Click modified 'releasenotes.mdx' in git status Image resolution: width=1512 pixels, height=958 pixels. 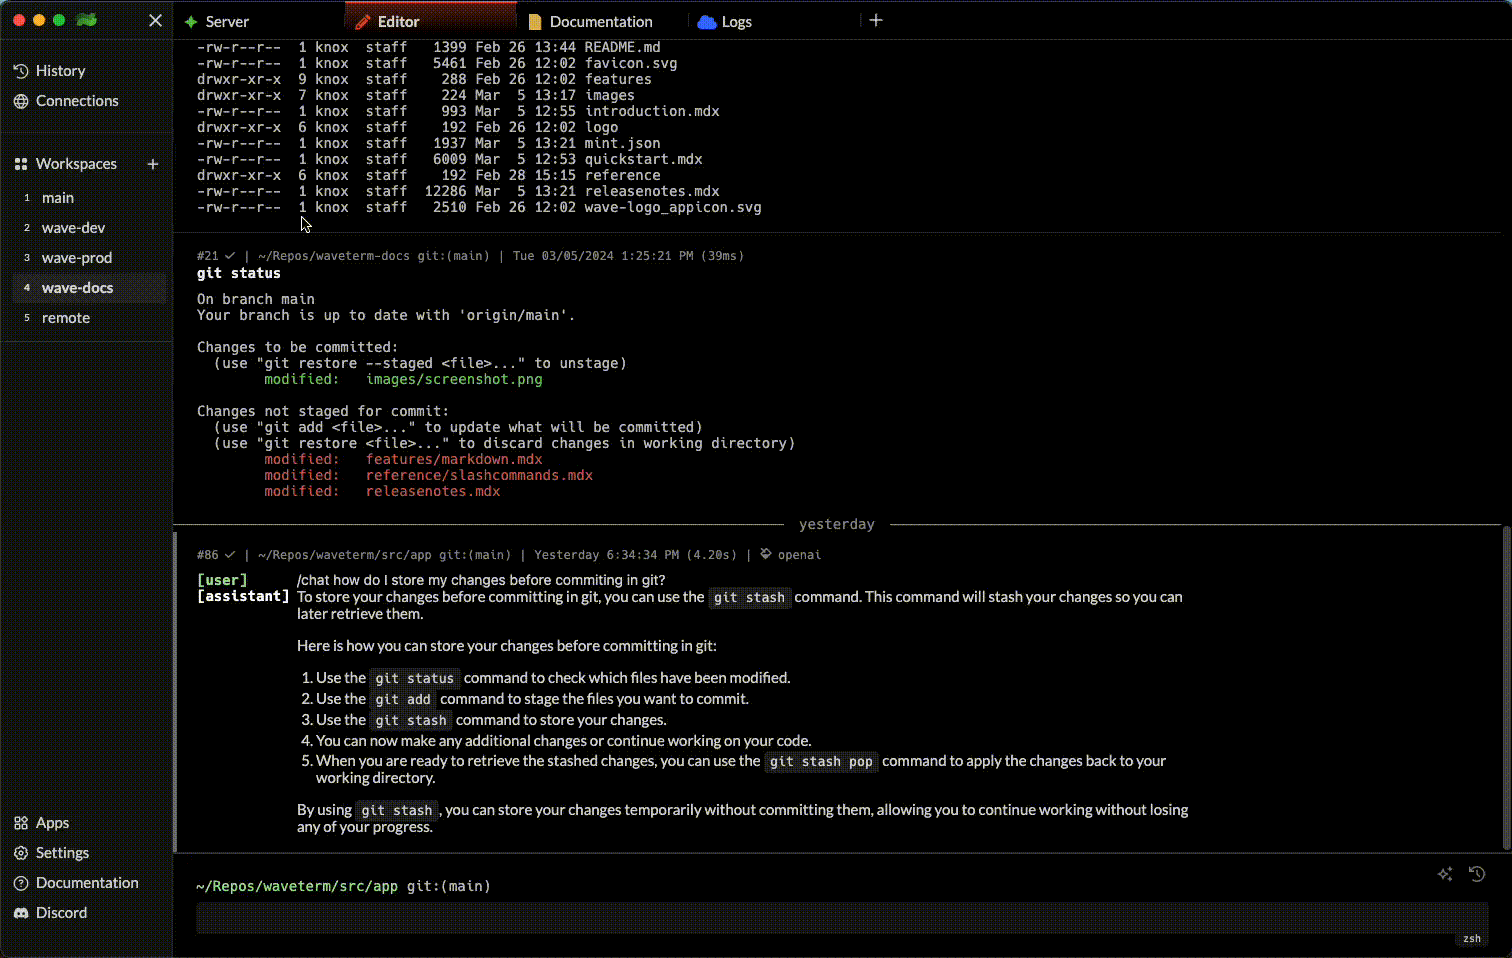[433, 491]
